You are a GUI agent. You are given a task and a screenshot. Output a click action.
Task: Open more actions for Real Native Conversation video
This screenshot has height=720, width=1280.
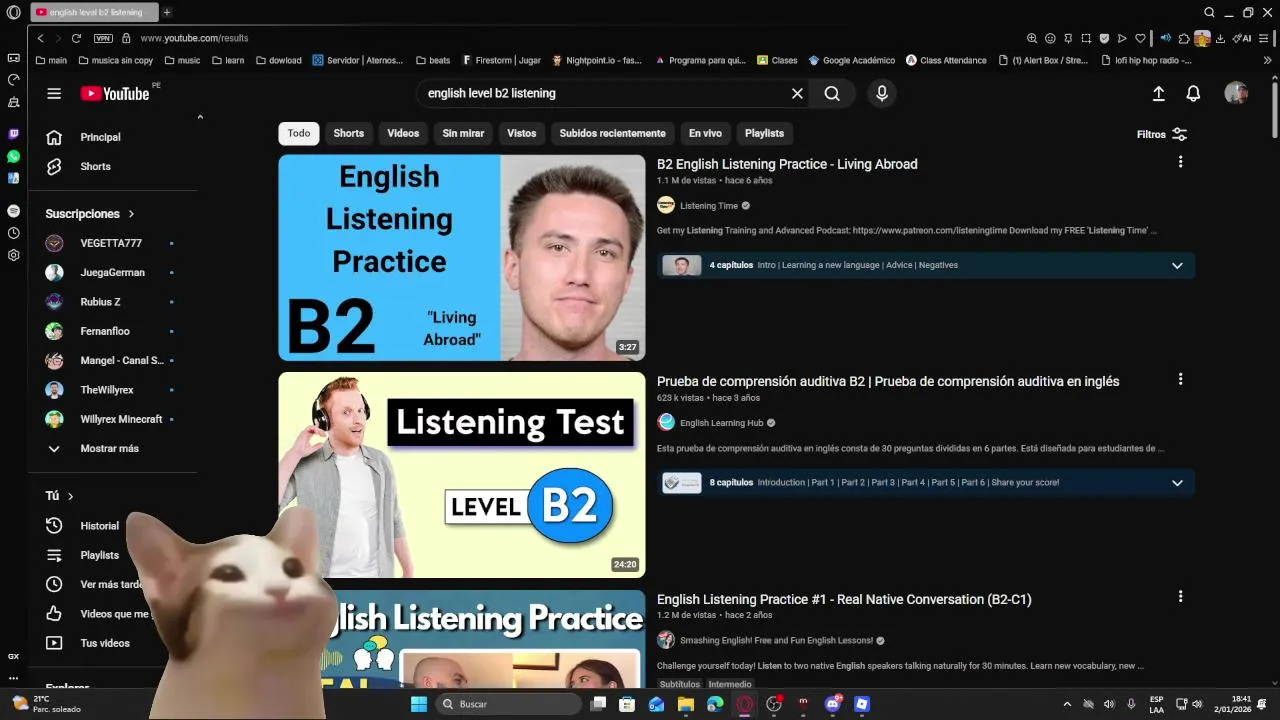(x=1180, y=596)
